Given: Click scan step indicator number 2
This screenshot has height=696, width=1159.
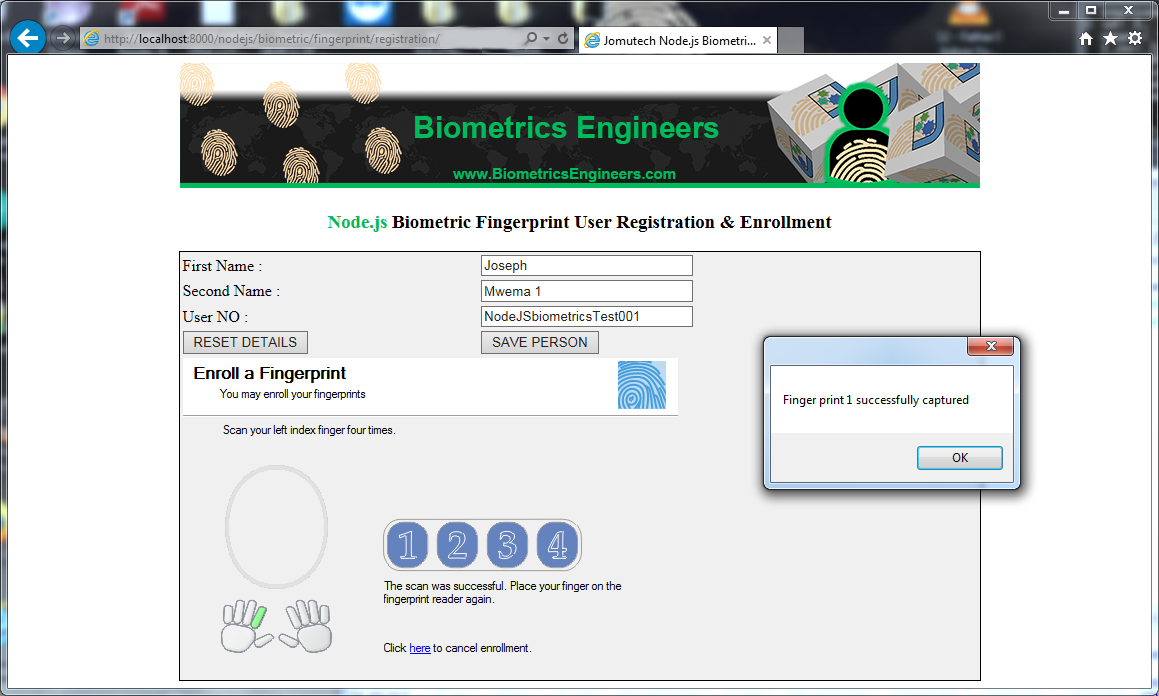Looking at the screenshot, I should pos(457,544).
